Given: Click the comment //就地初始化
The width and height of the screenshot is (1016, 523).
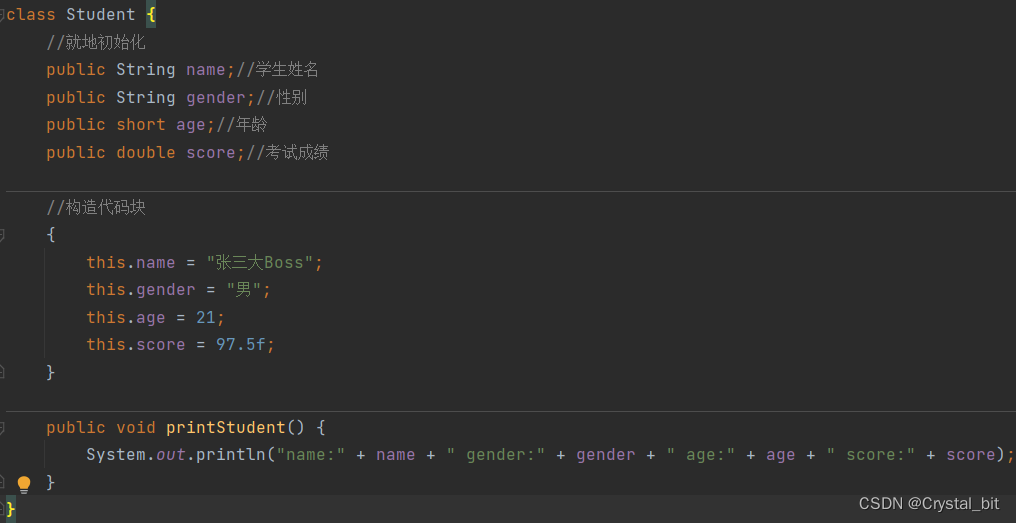Looking at the screenshot, I should click(x=96, y=43).
